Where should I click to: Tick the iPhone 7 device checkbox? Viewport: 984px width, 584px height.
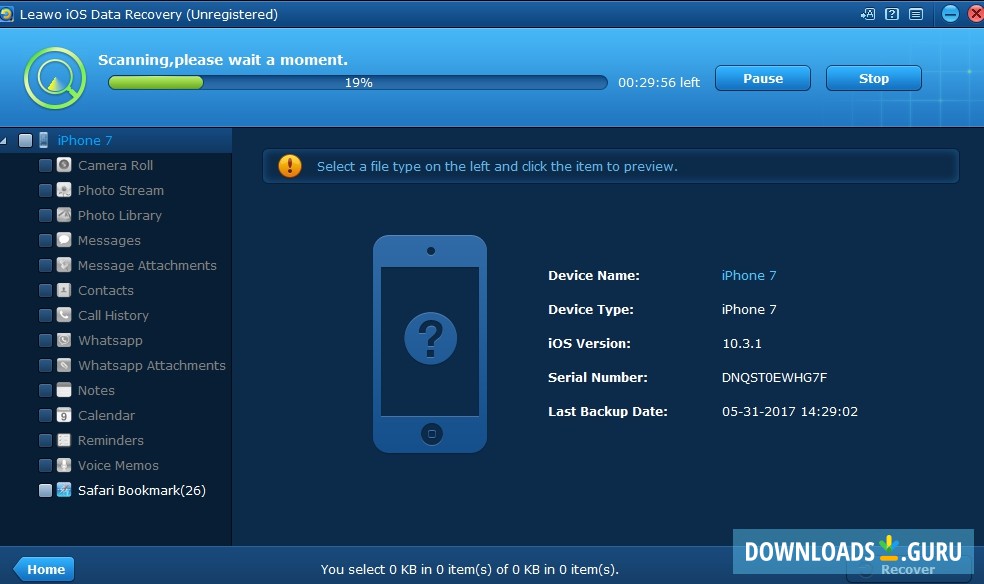25,141
